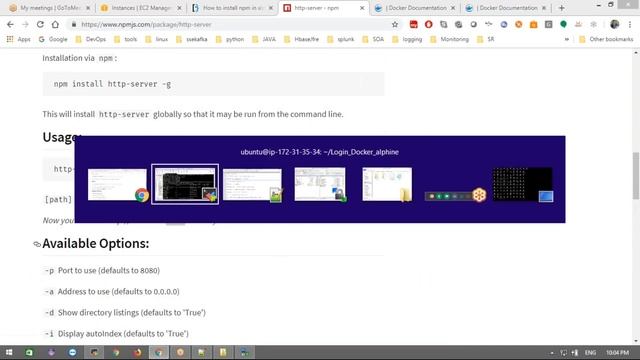The height and width of the screenshot is (360, 640).
Task: Open the linux bookmarks folder
Action: (x=157, y=39)
